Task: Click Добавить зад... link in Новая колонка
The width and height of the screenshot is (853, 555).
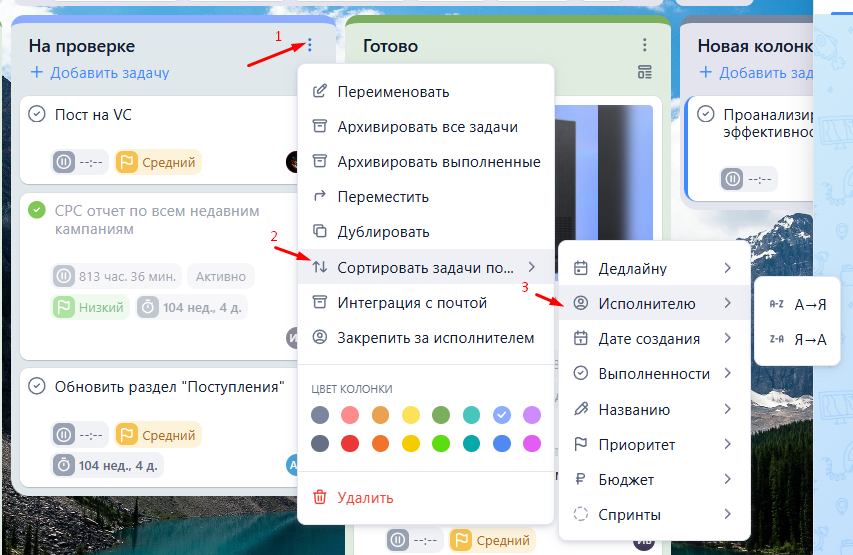Action: coord(756,72)
